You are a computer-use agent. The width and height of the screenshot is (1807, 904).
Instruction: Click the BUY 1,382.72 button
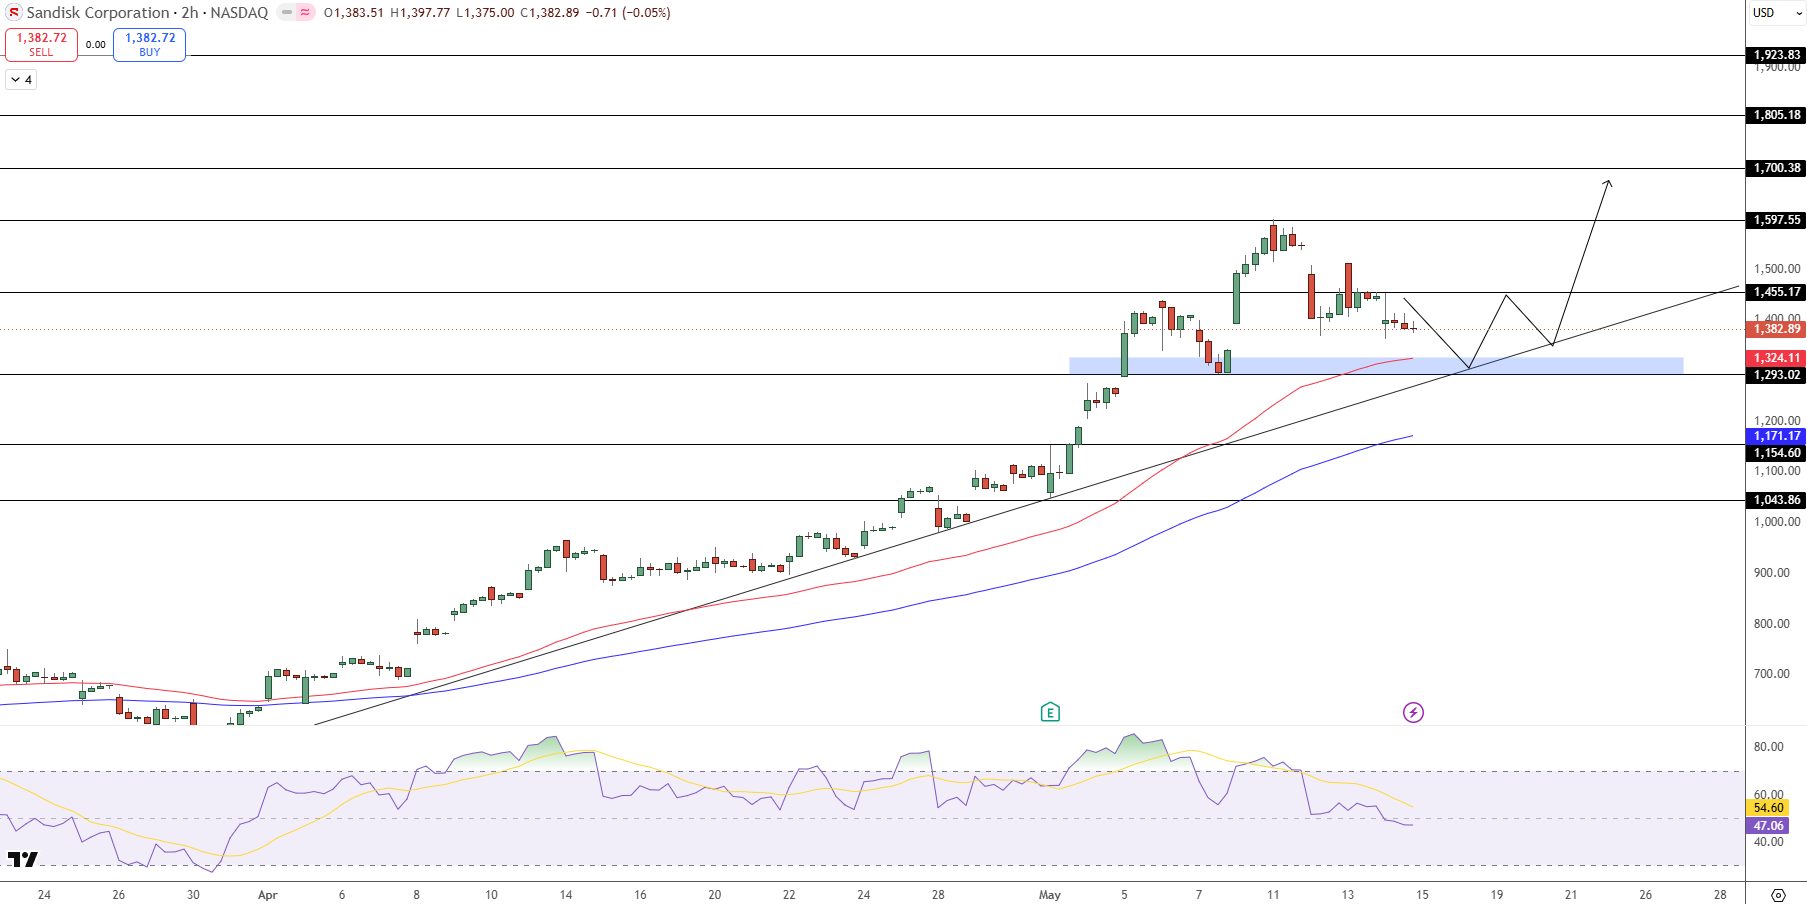pyautogui.click(x=149, y=44)
